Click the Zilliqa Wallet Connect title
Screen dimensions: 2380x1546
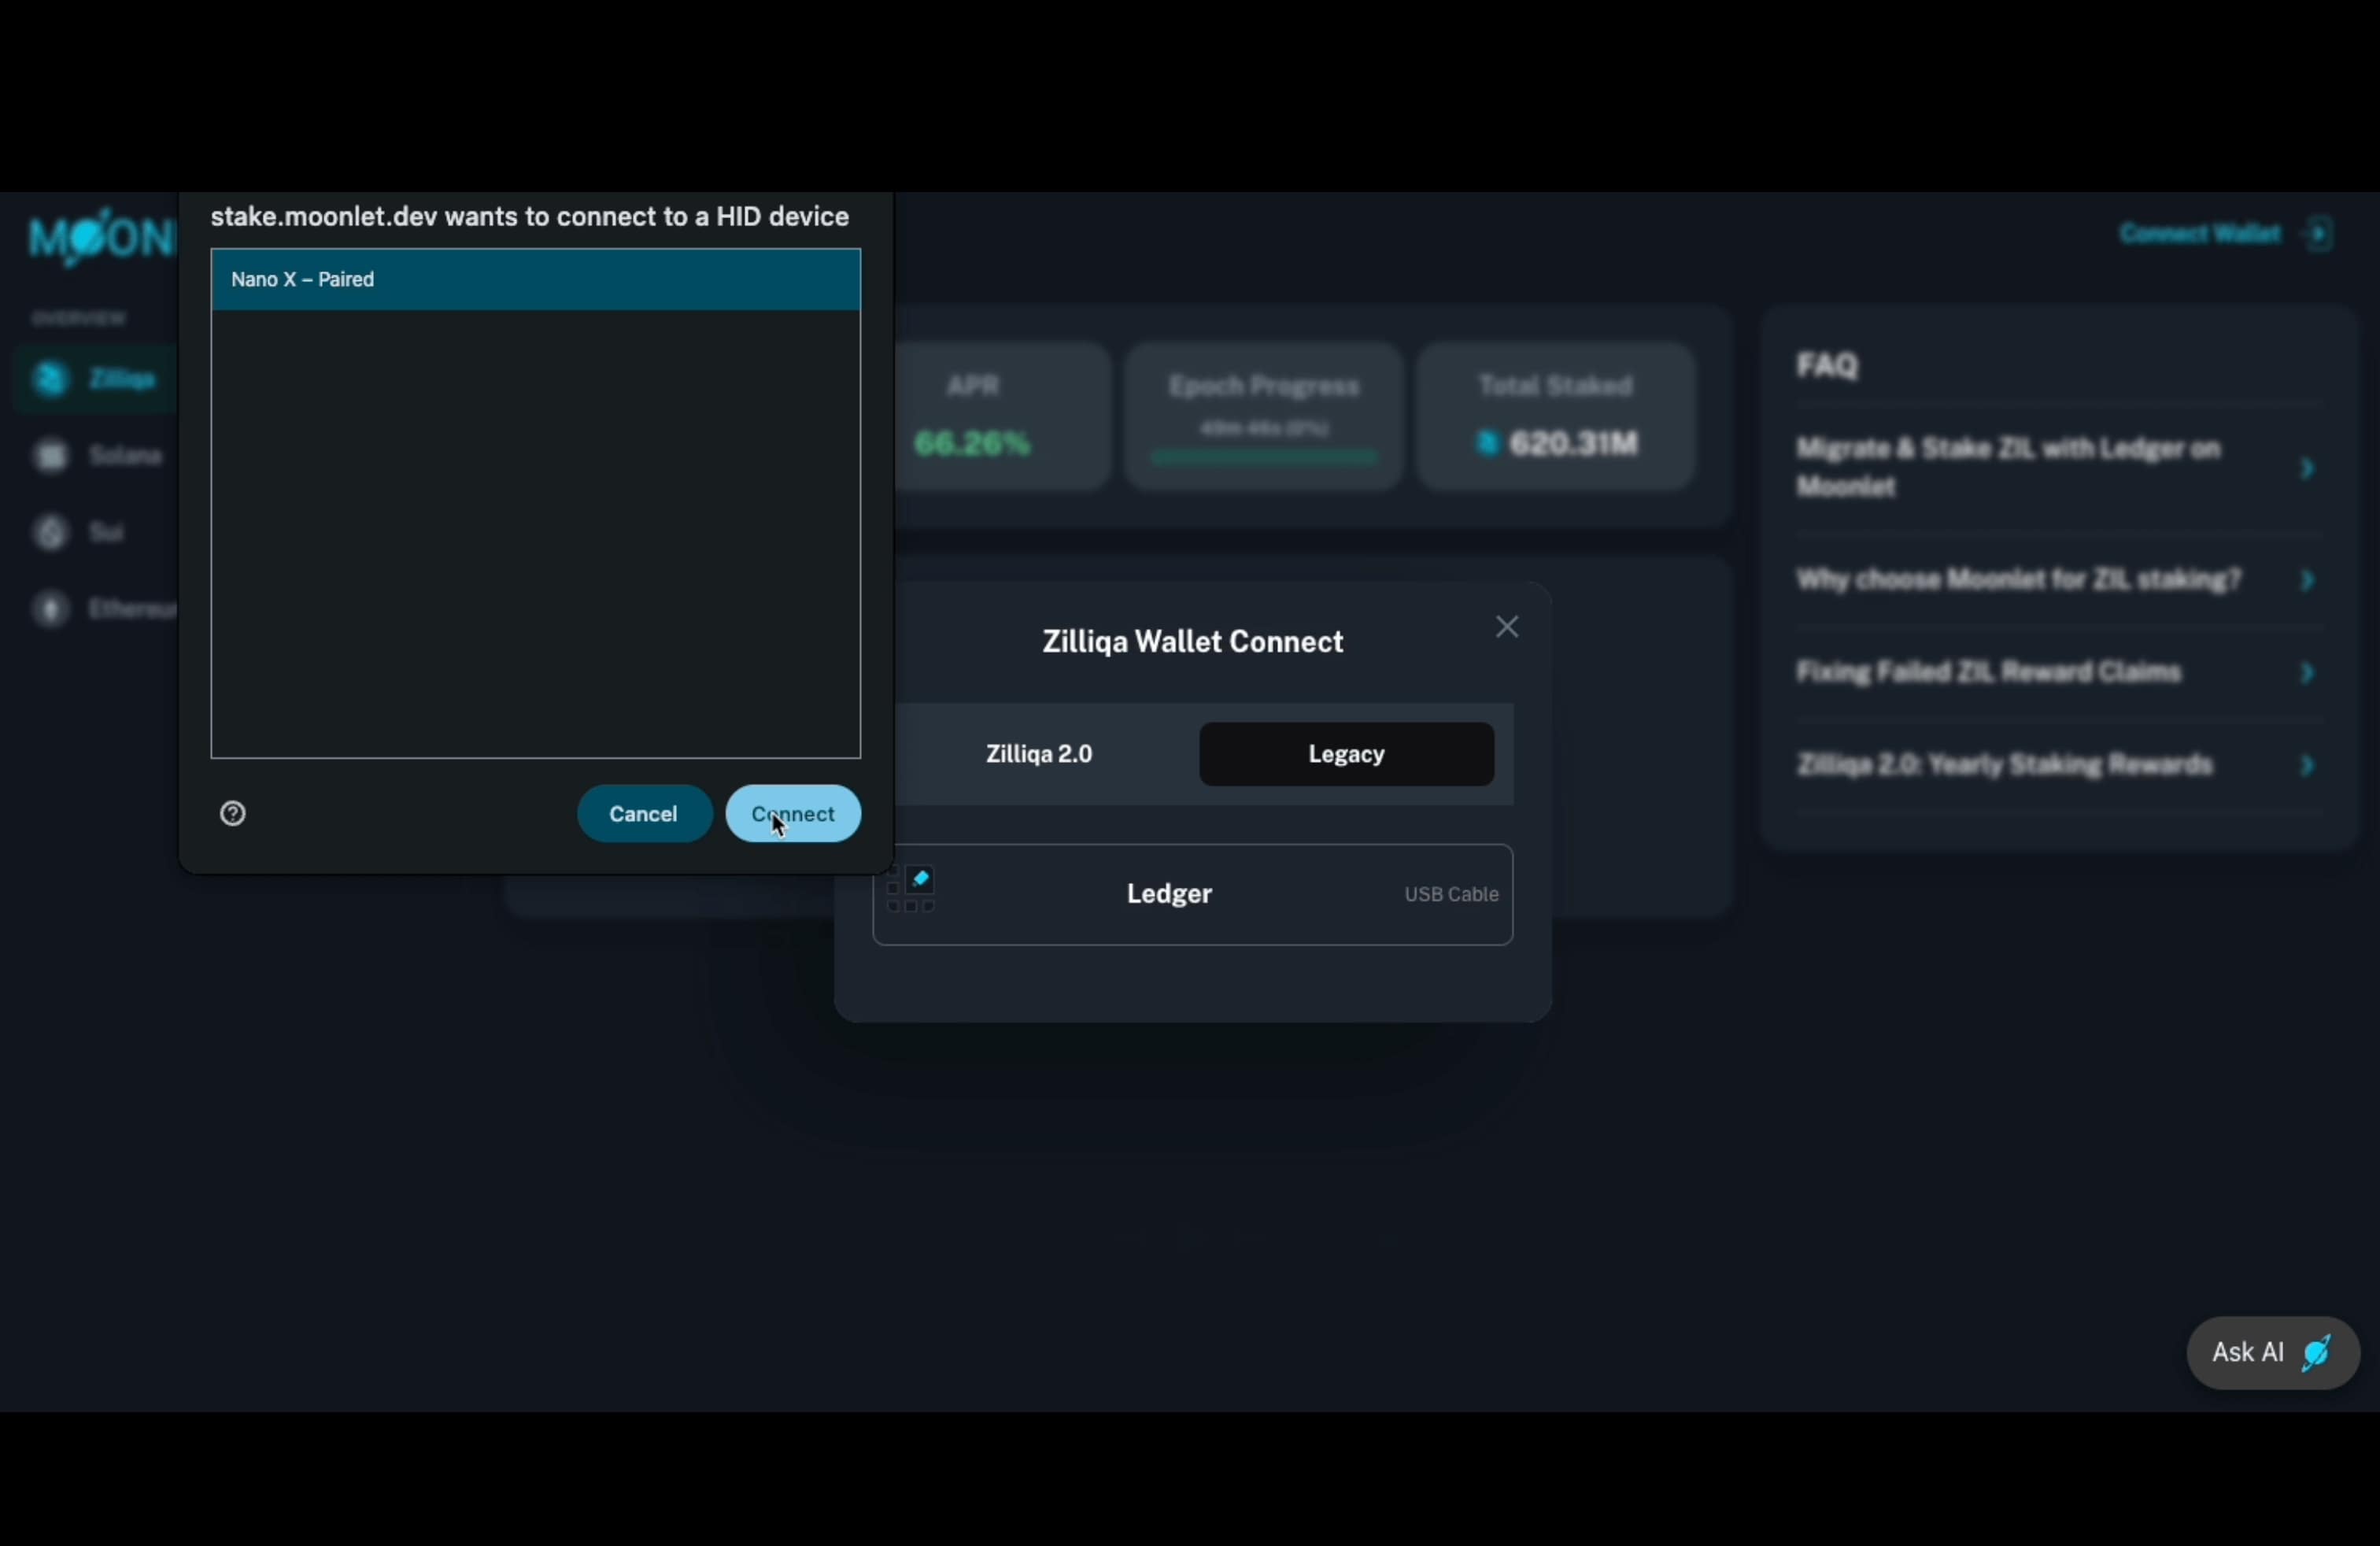click(x=1193, y=642)
